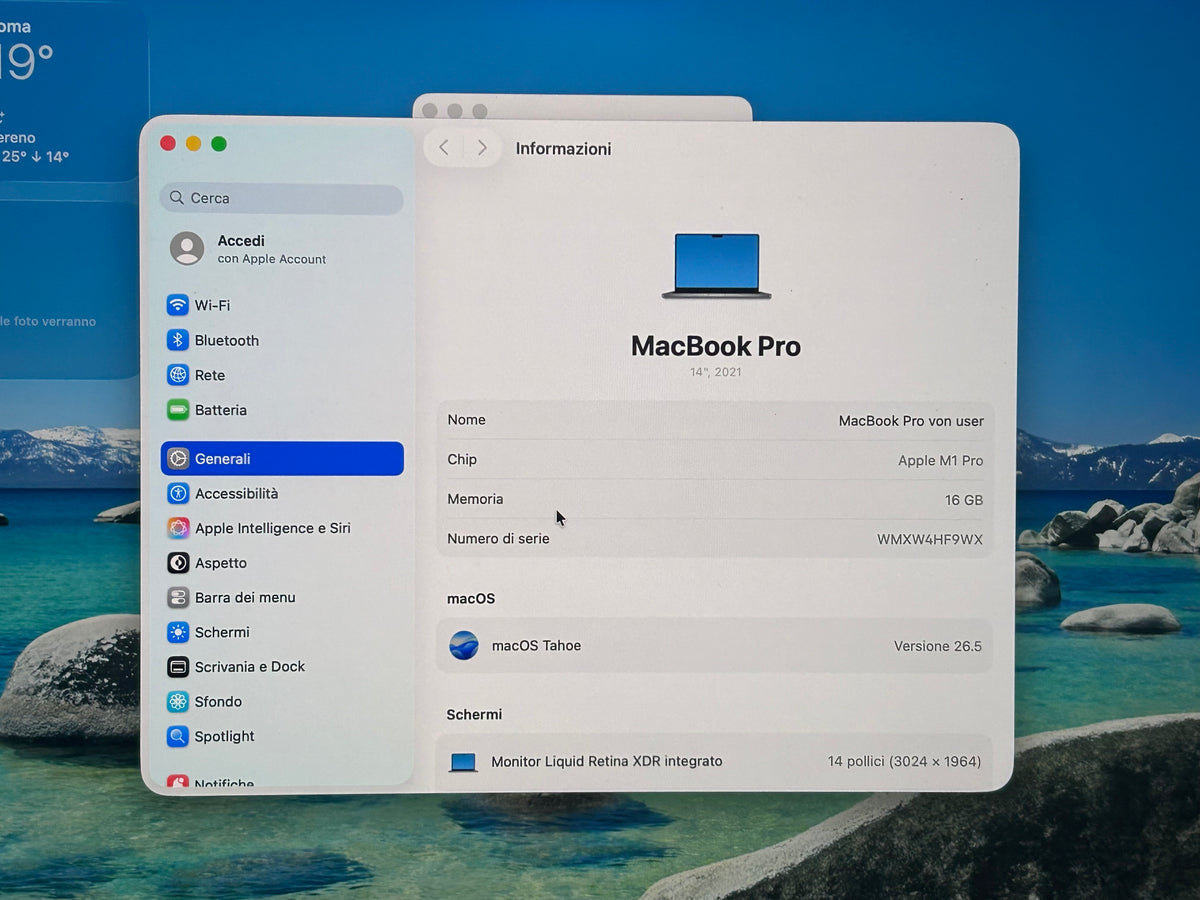Go back with the left chevron
The image size is (1200, 900).
444,148
